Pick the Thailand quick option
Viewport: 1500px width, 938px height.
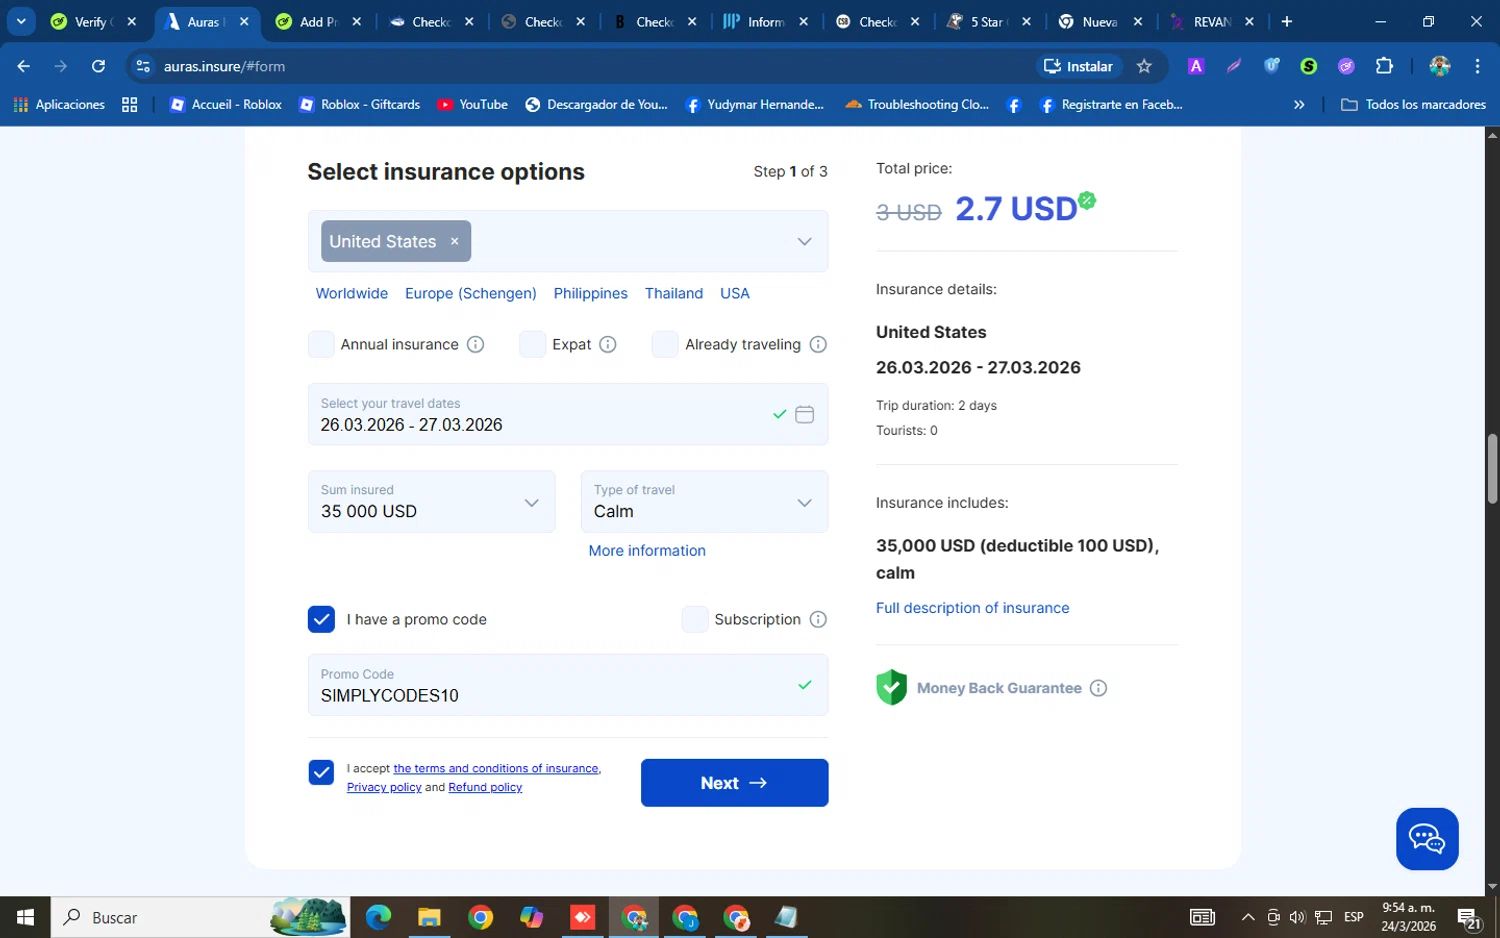(x=674, y=293)
